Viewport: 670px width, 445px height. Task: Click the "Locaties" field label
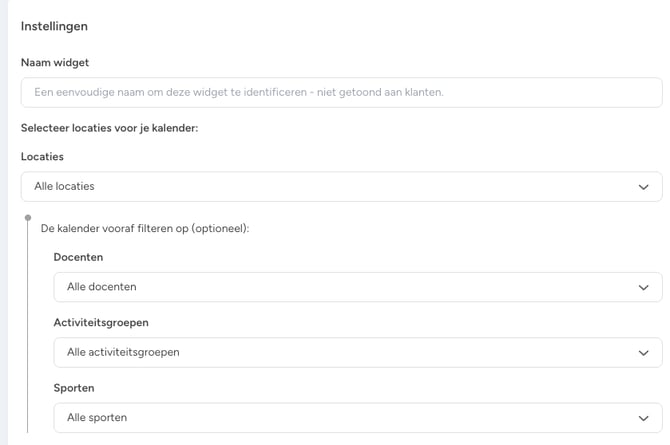pos(42,157)
